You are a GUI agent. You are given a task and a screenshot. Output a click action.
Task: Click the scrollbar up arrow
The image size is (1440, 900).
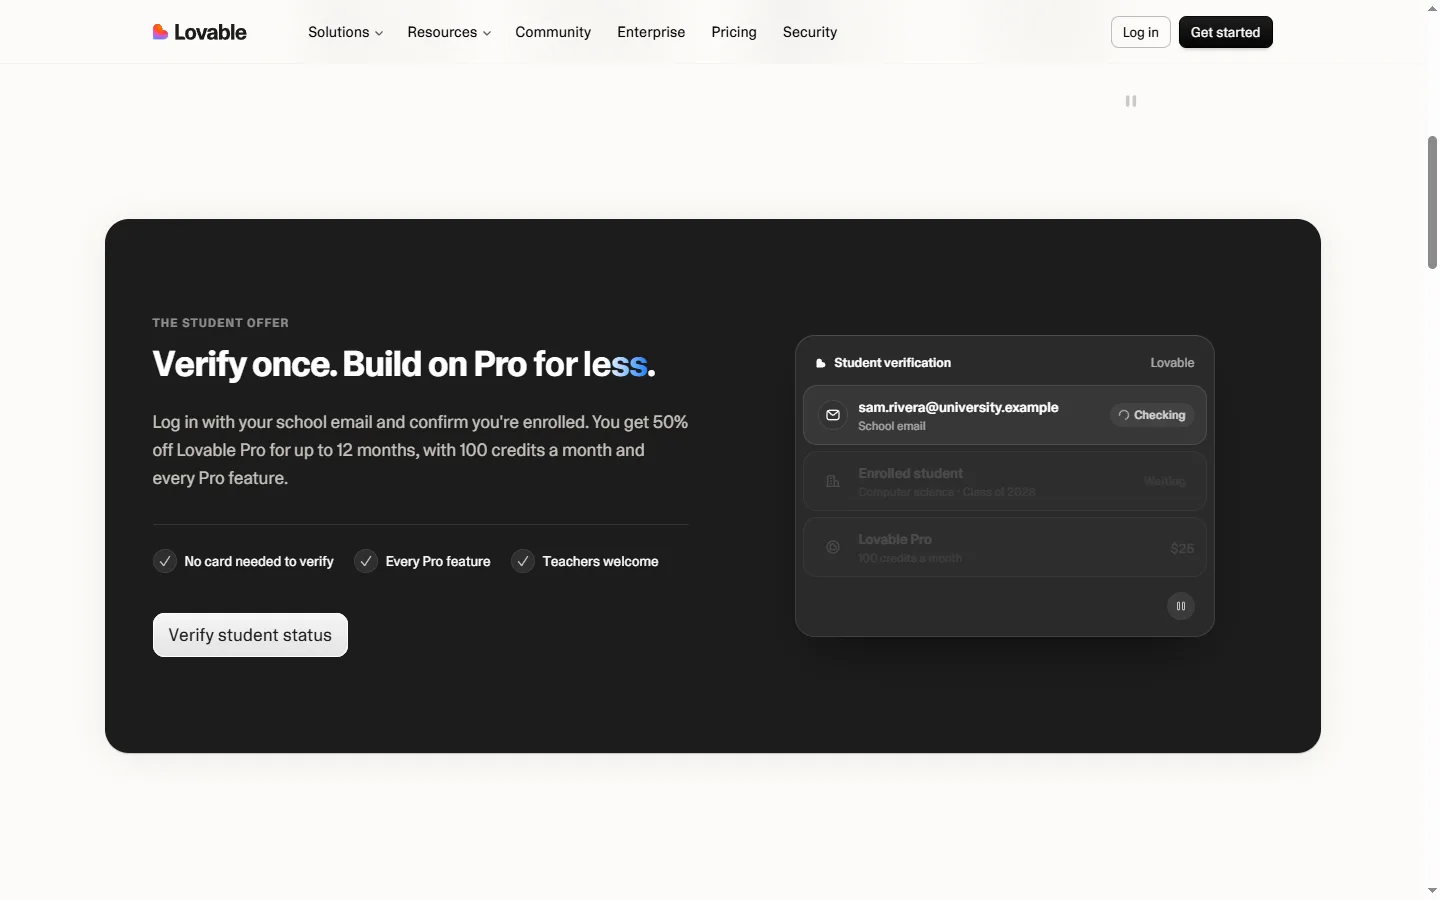[x=1432, y=8]
